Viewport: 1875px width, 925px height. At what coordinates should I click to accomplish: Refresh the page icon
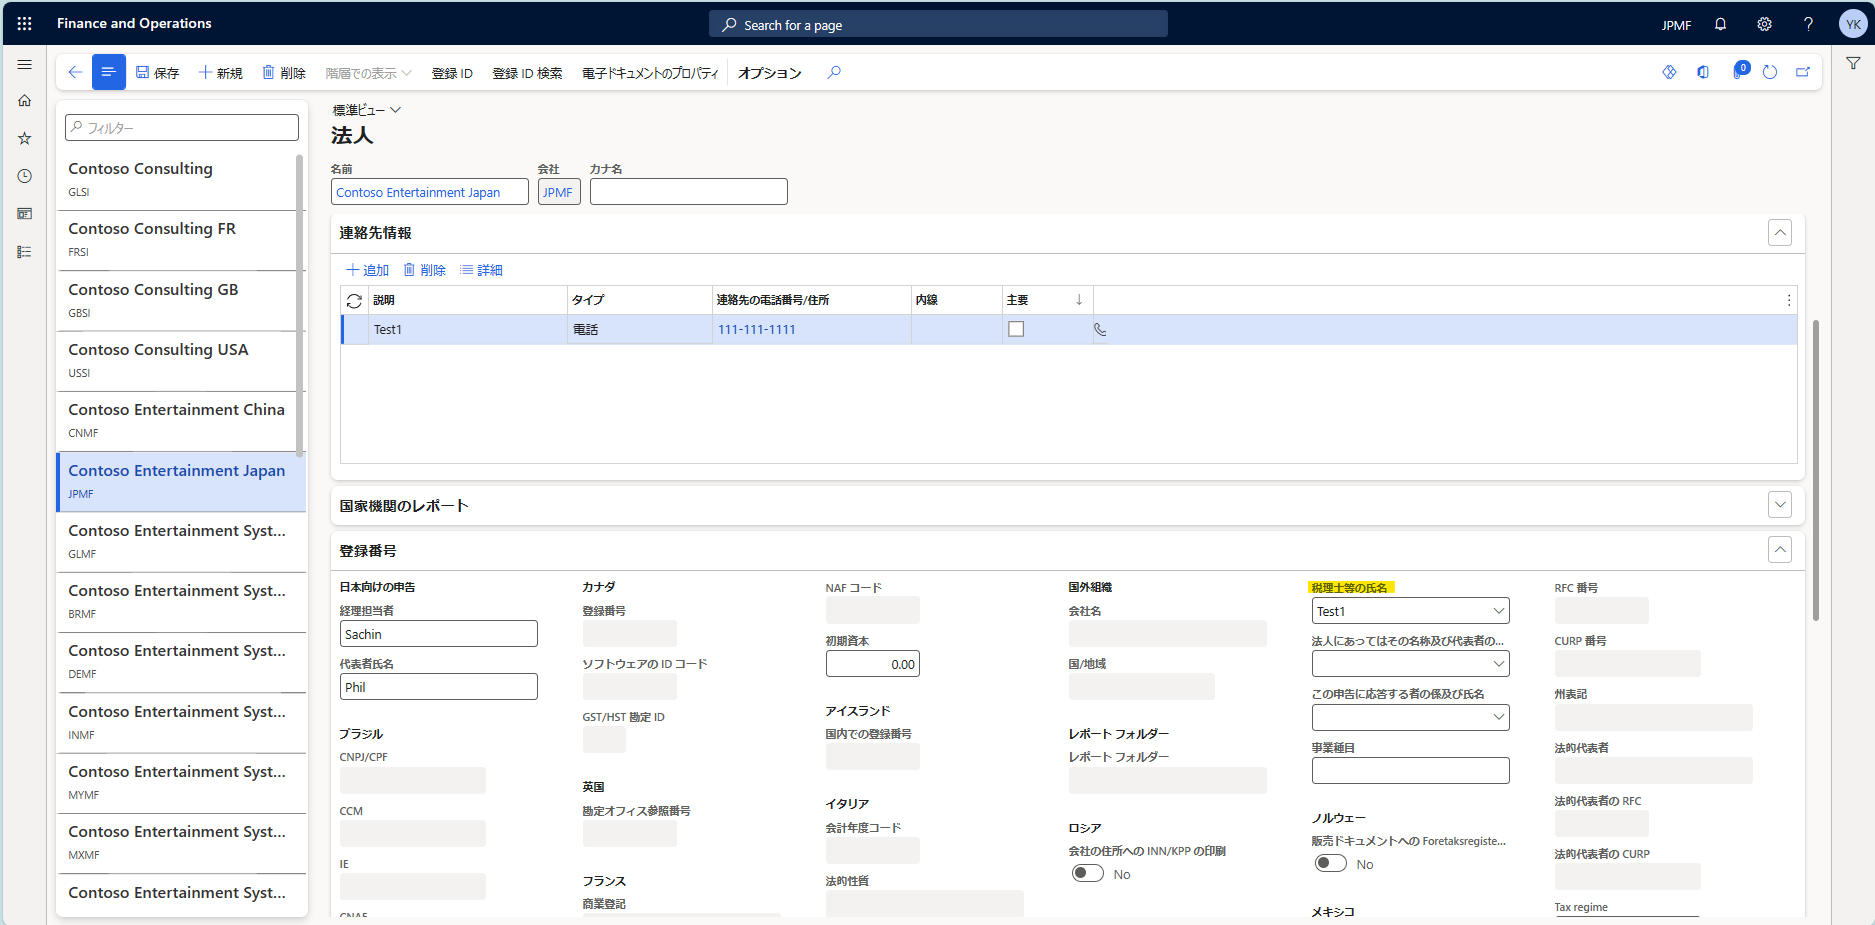pos(1770,72)
